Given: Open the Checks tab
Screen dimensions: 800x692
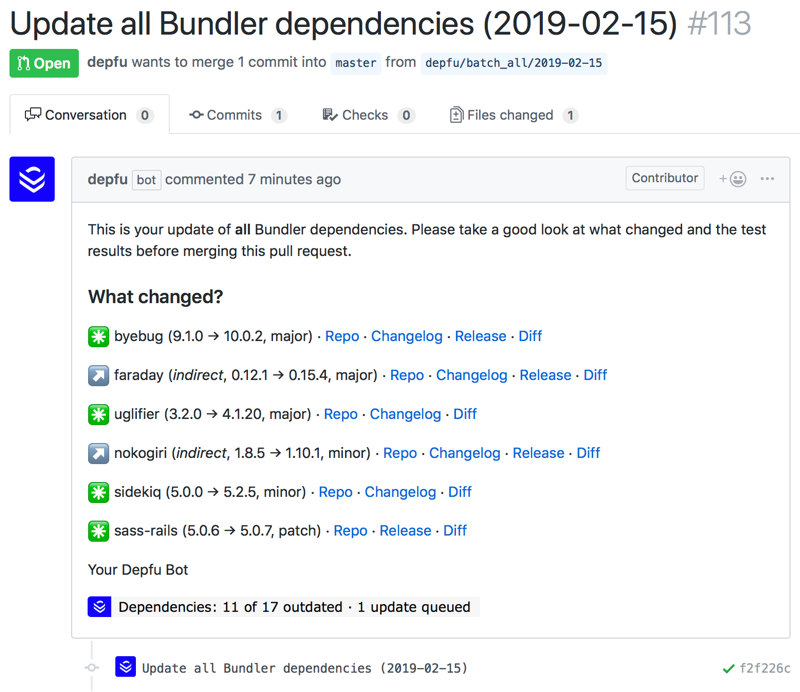Looking at the screenshot, I should click(367, 115).
